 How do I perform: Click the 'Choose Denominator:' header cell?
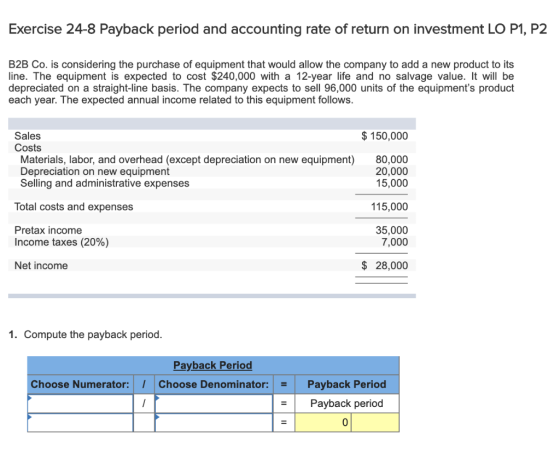(x=214, y=384)
